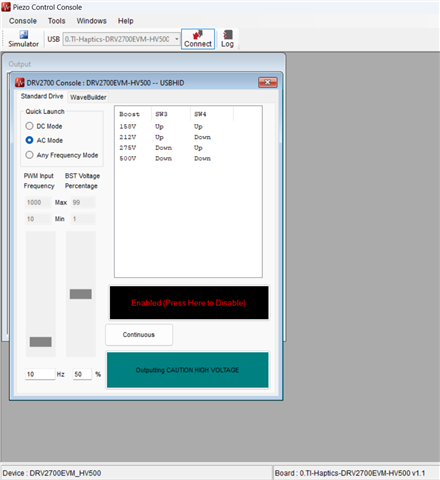Click Enabled (Press Here to Disable) button
The image size is (440, 480).
click(x=189, y=303)
